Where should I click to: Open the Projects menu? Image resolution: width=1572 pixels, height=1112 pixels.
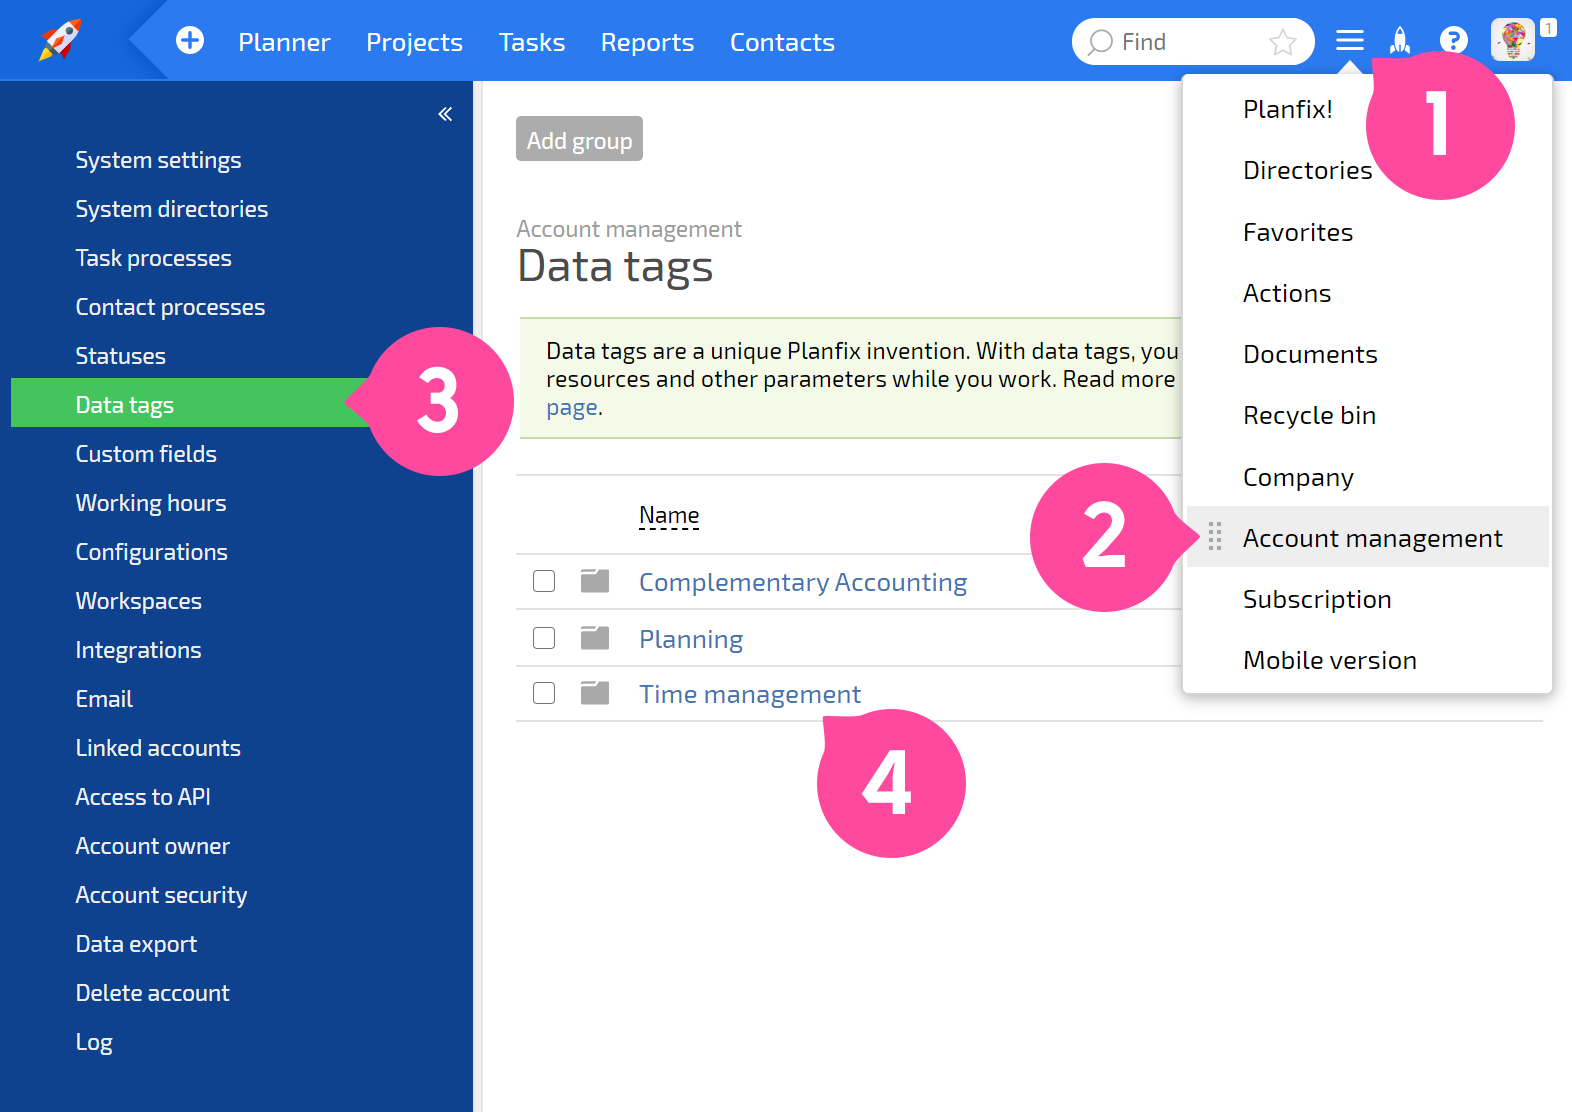coord(414,42)
